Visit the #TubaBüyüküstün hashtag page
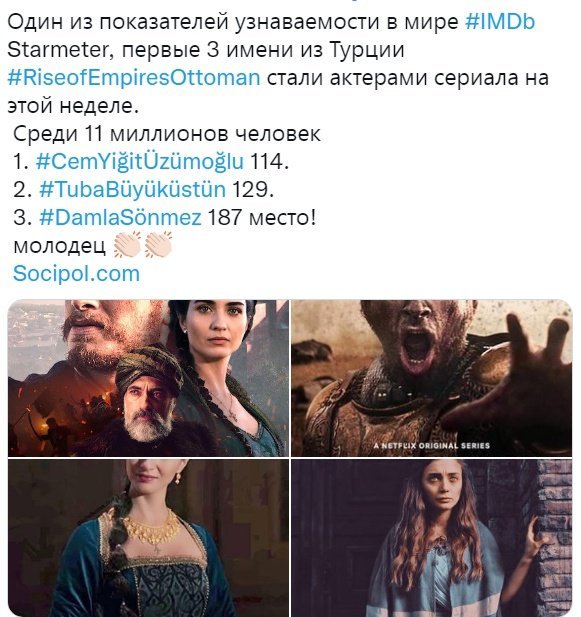 tap(133, 189)
